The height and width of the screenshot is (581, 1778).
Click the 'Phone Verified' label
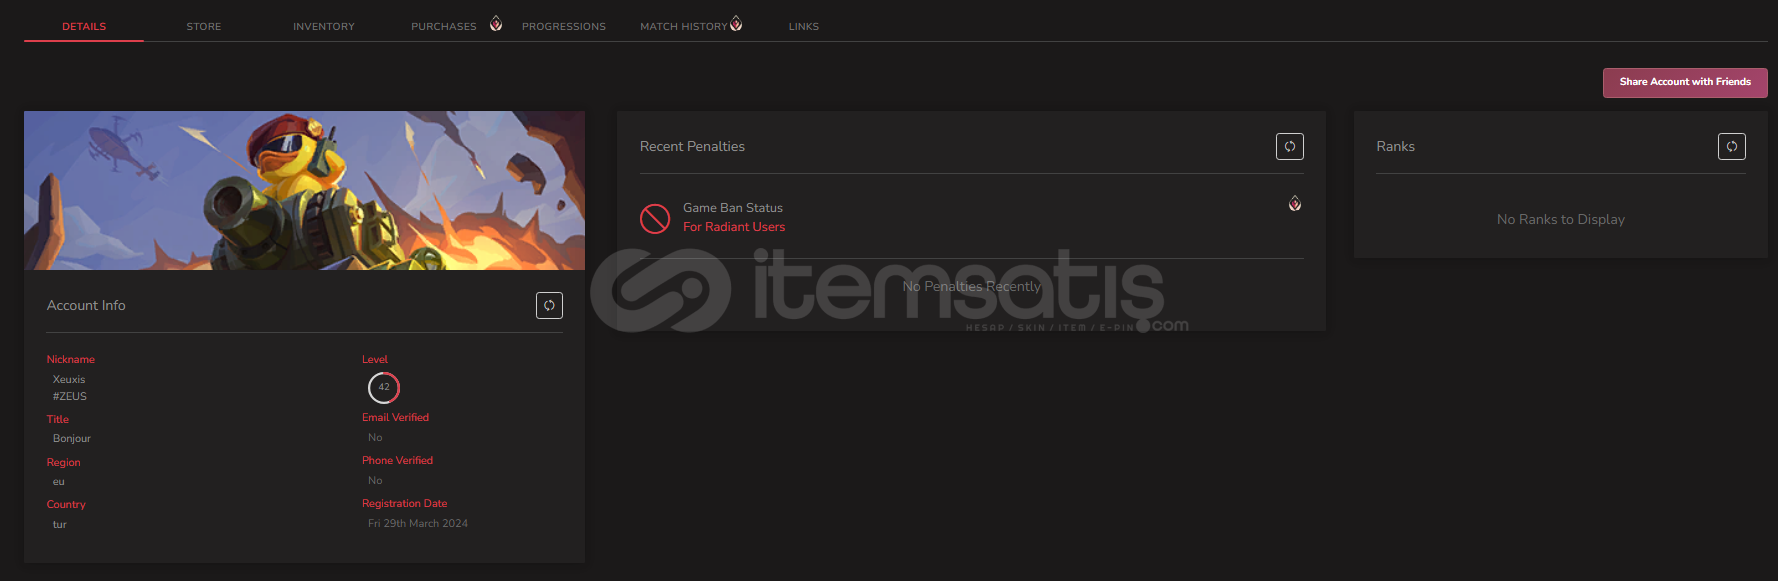tap(398, 460)
